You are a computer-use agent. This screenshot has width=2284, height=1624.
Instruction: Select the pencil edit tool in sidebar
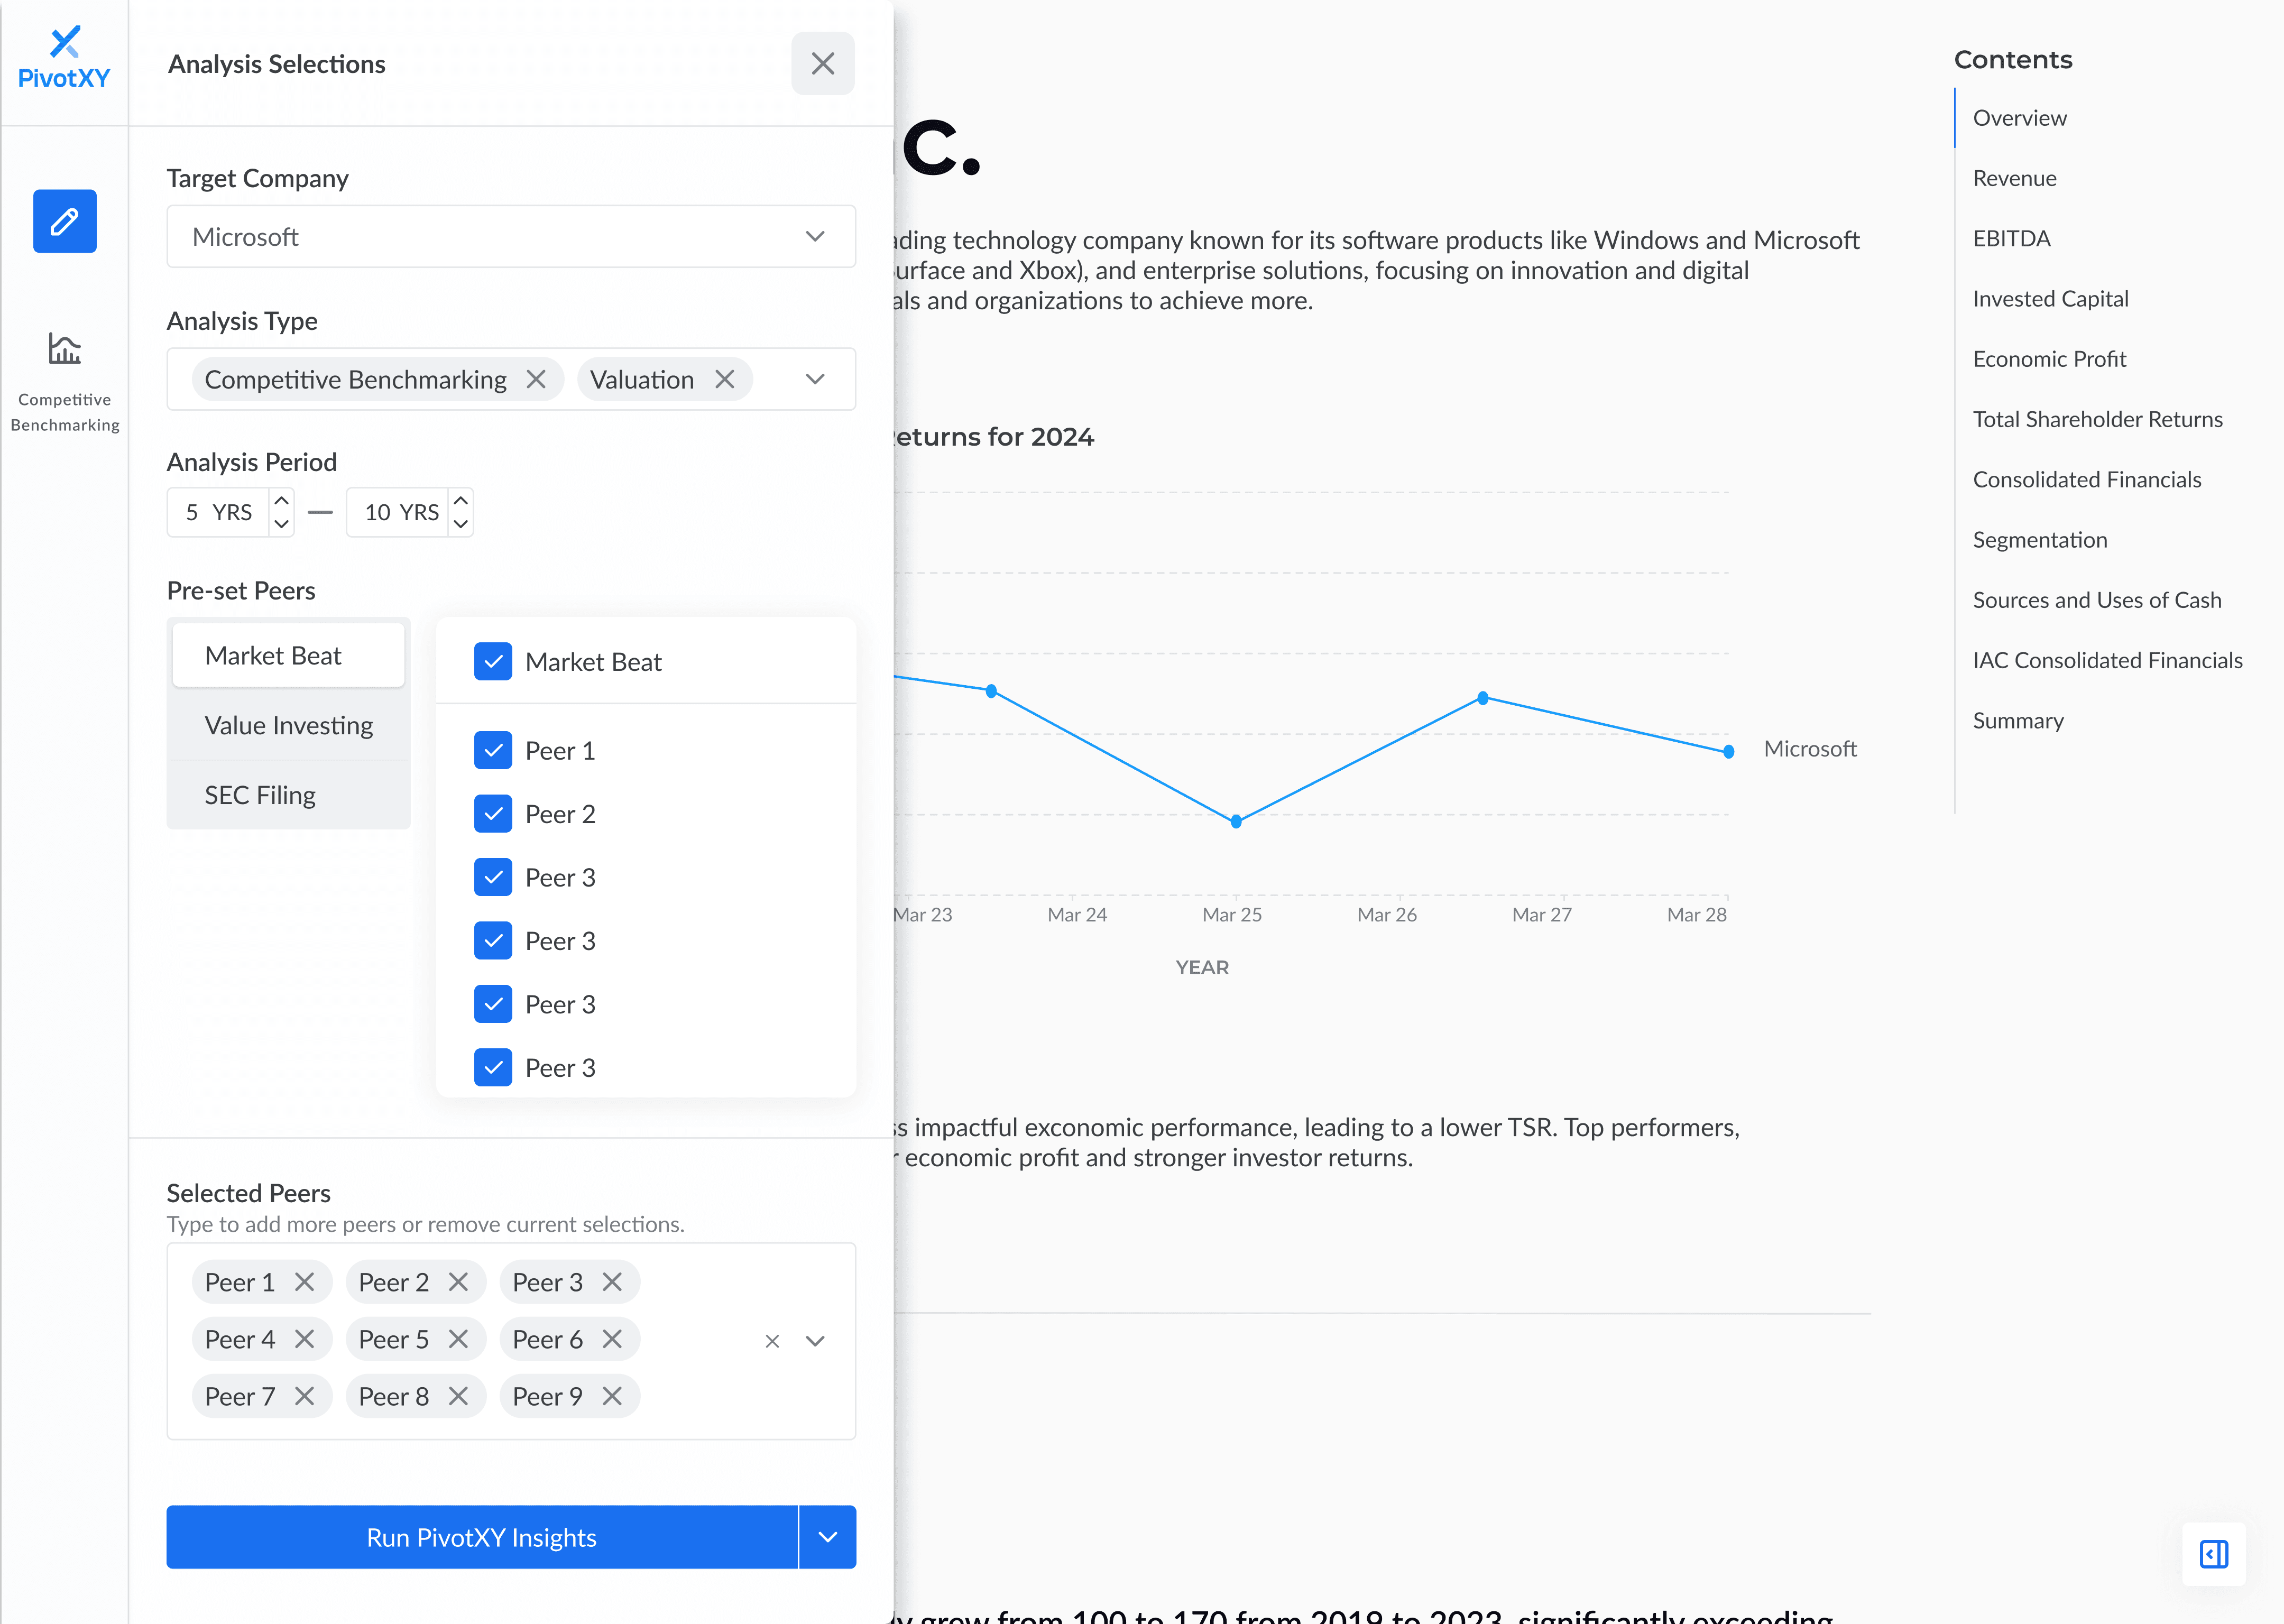coord(64,221)
